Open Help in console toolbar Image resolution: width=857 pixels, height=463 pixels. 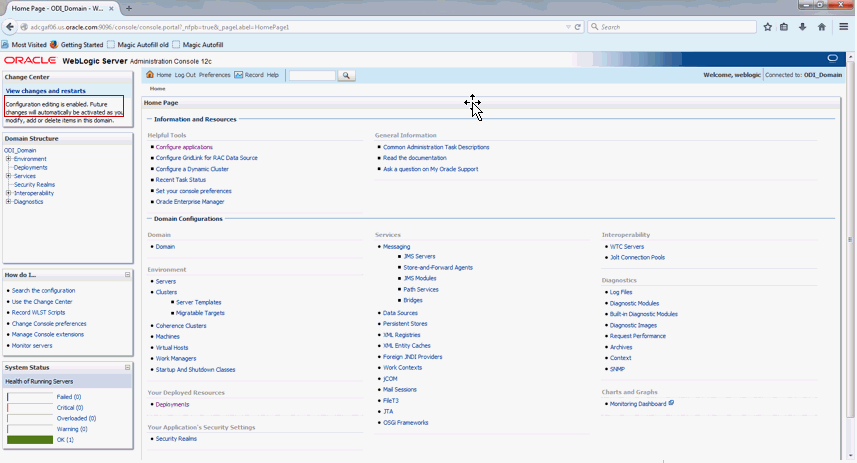click(x=273, y=75)
